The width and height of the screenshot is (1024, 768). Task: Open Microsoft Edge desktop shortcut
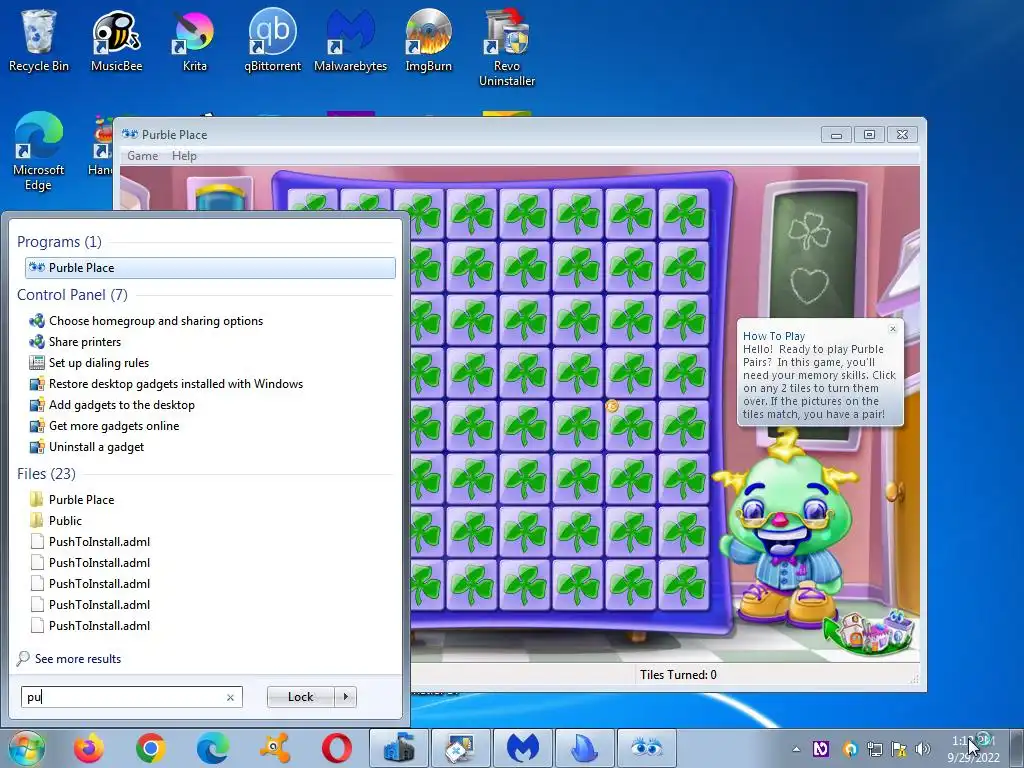(x=39, y=152)
